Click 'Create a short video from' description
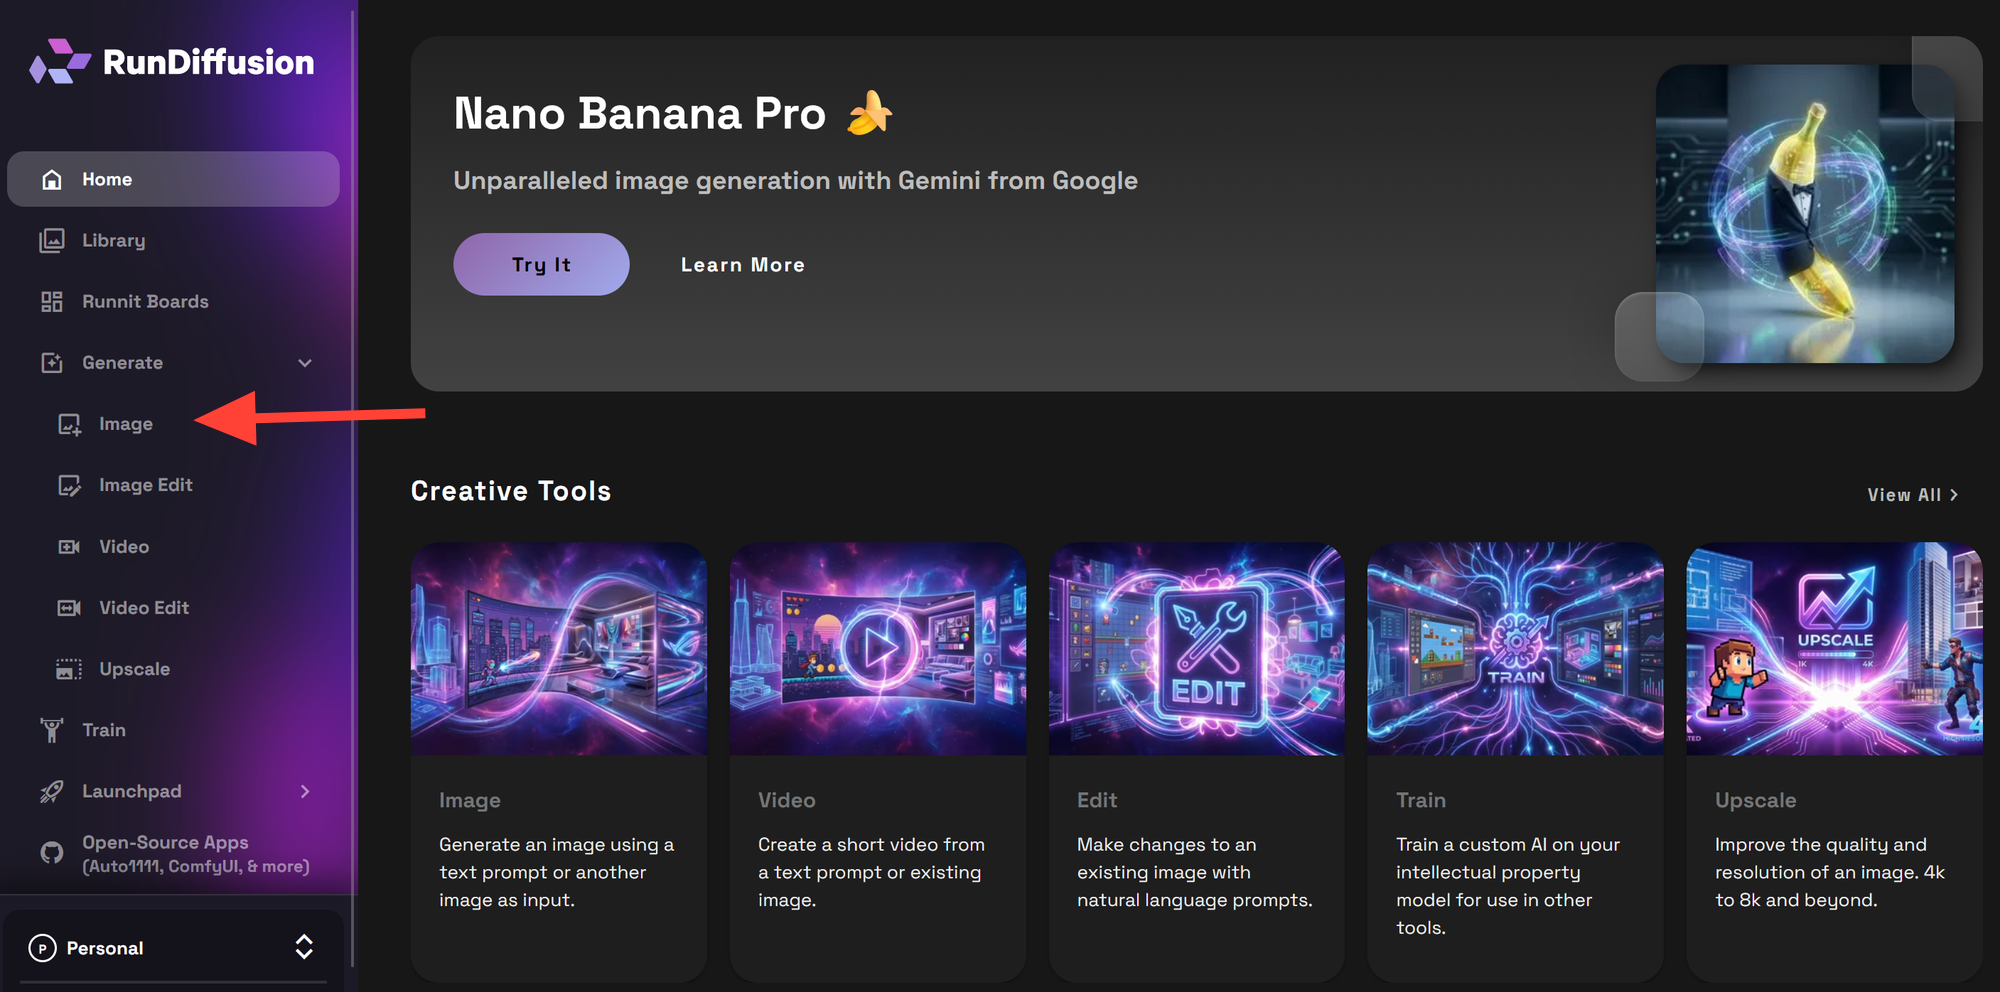The image size is (2000, 992). tap(872, 872)
